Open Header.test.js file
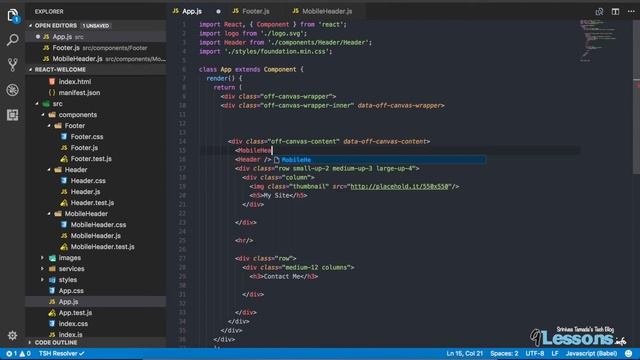 click(92, 203)
